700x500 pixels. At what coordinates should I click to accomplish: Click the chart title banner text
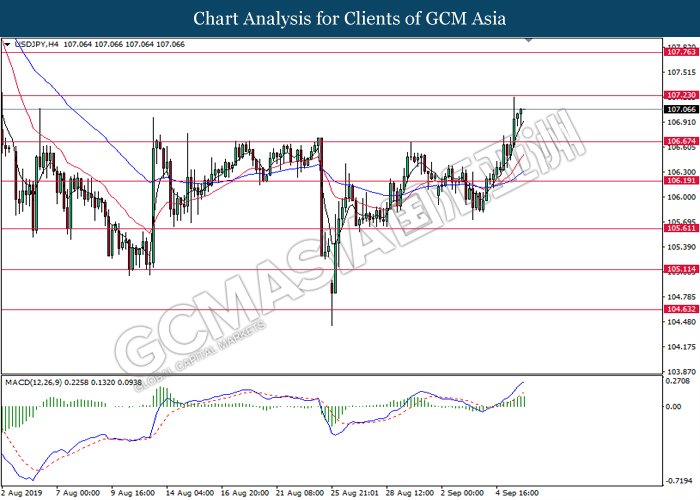pyautogui.click(x=349, y=19)
